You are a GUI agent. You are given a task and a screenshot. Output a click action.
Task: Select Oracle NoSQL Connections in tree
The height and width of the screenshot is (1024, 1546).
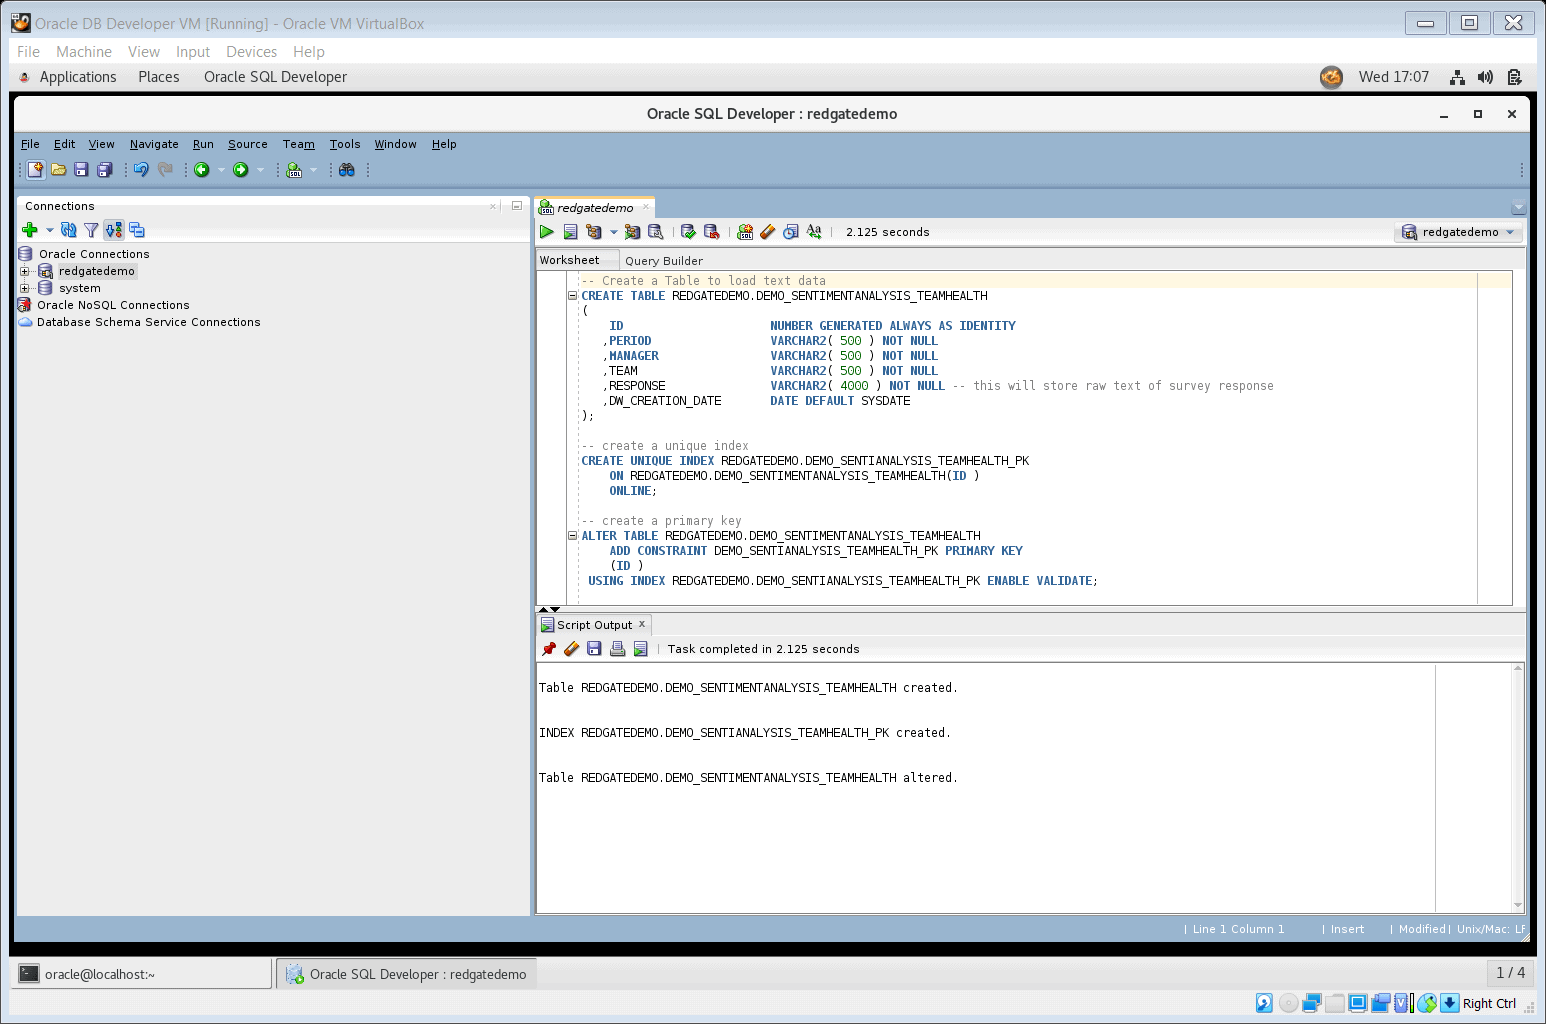113,305
